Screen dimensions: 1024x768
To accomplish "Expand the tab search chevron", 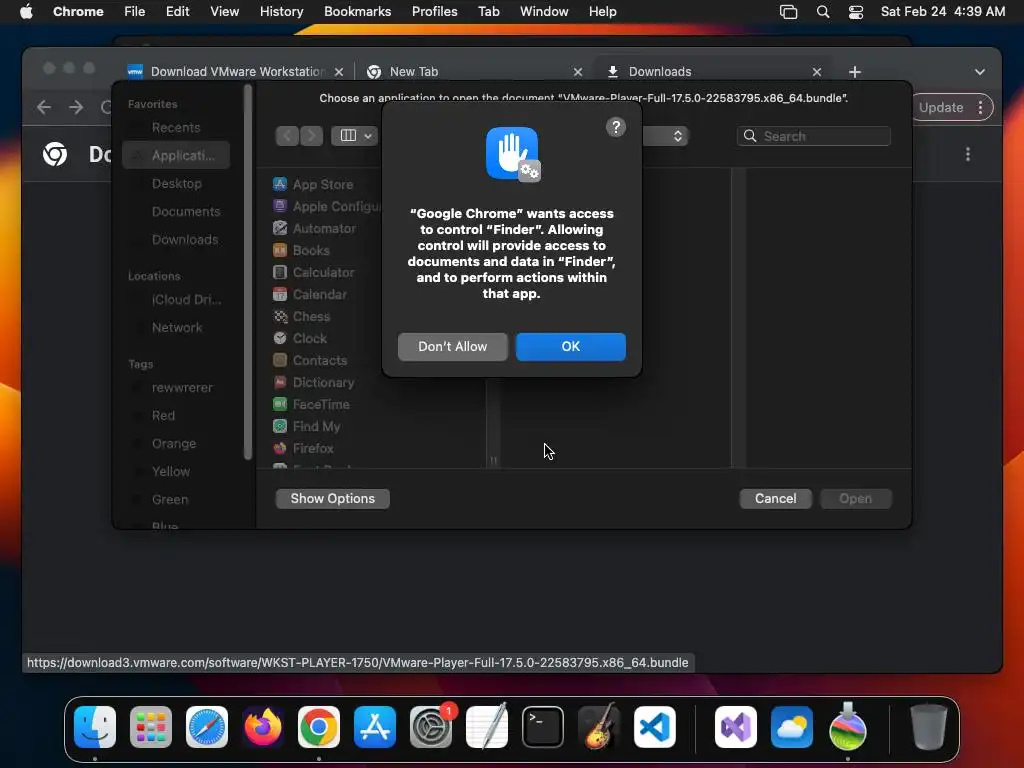I will coord(980,72).
